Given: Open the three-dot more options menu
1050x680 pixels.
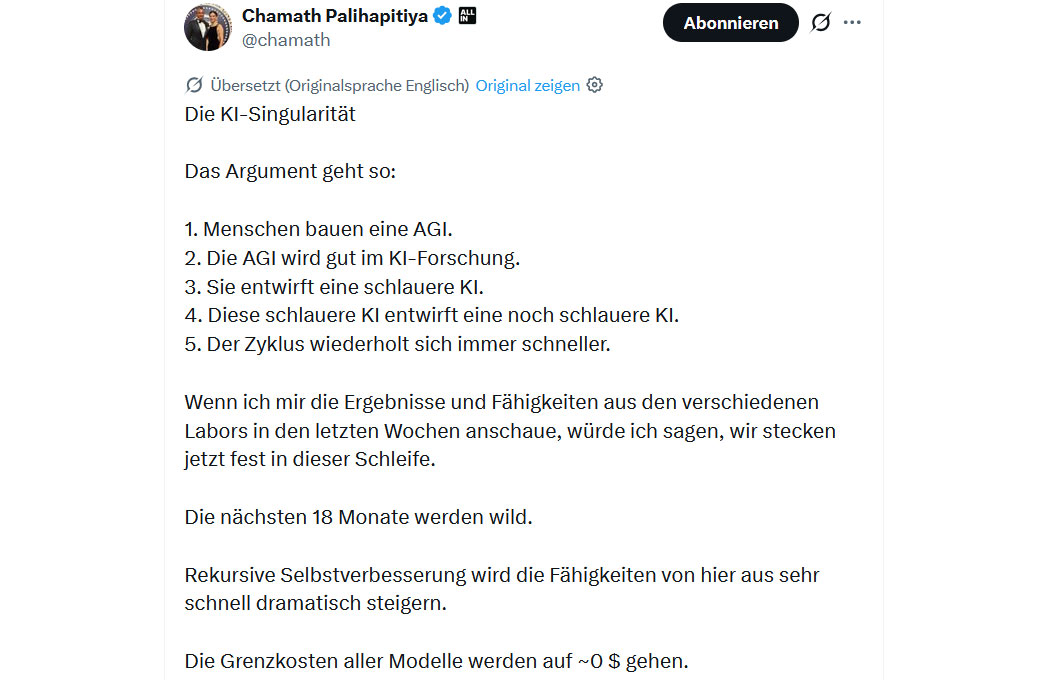Looking at the screenshot, I should (852, 23).
